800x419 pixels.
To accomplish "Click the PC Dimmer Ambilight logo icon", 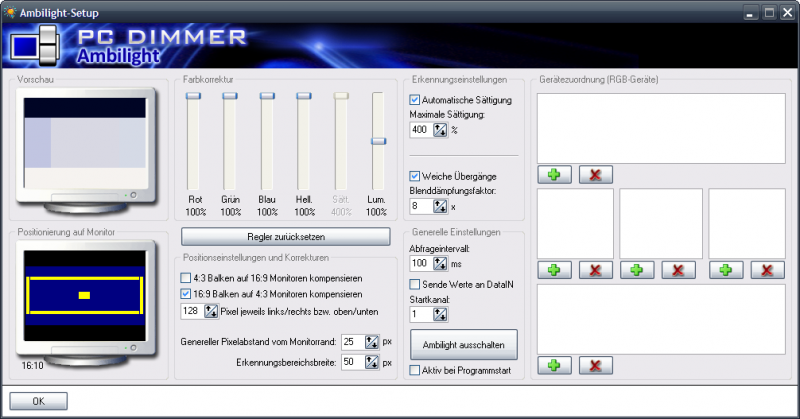I will tap(35, 45).
